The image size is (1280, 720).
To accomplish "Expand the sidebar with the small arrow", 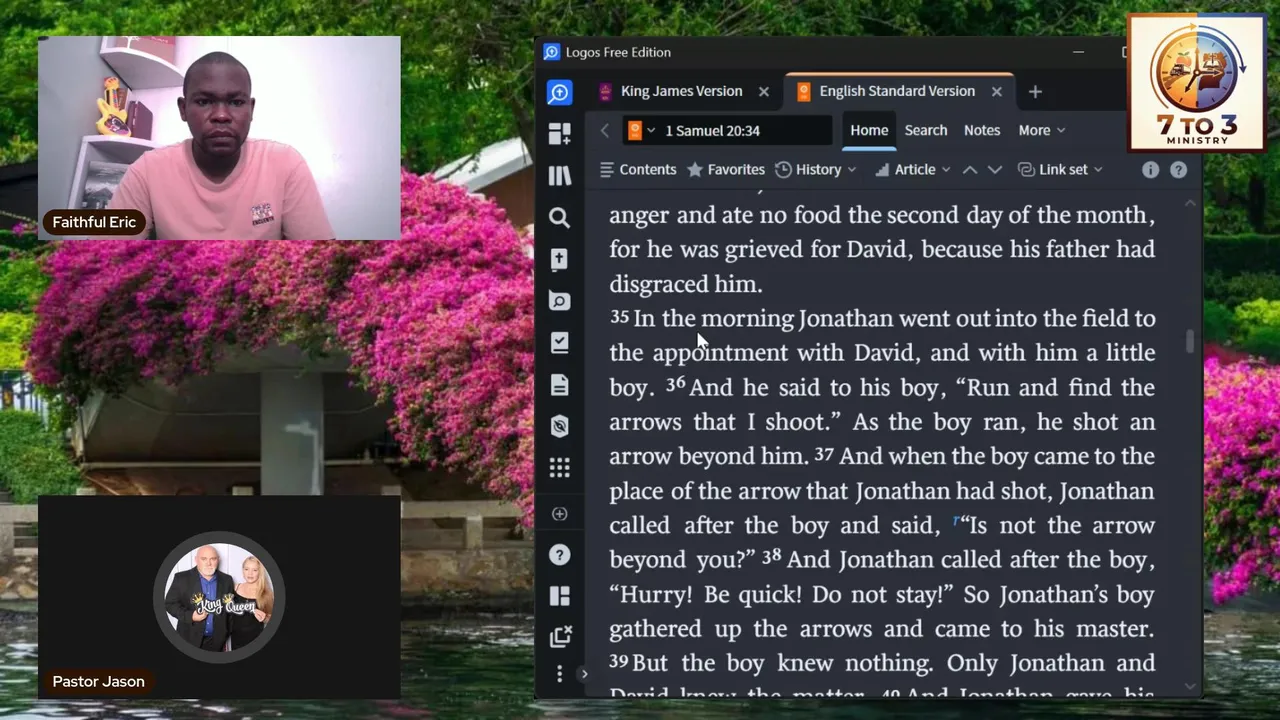I will click(584, 674).
